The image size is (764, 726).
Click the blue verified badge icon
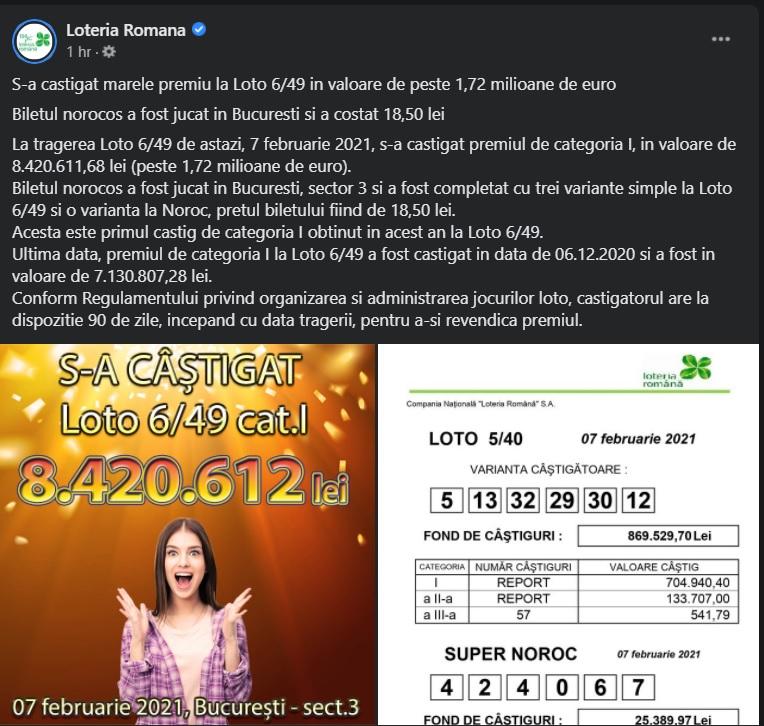(199, 30)
